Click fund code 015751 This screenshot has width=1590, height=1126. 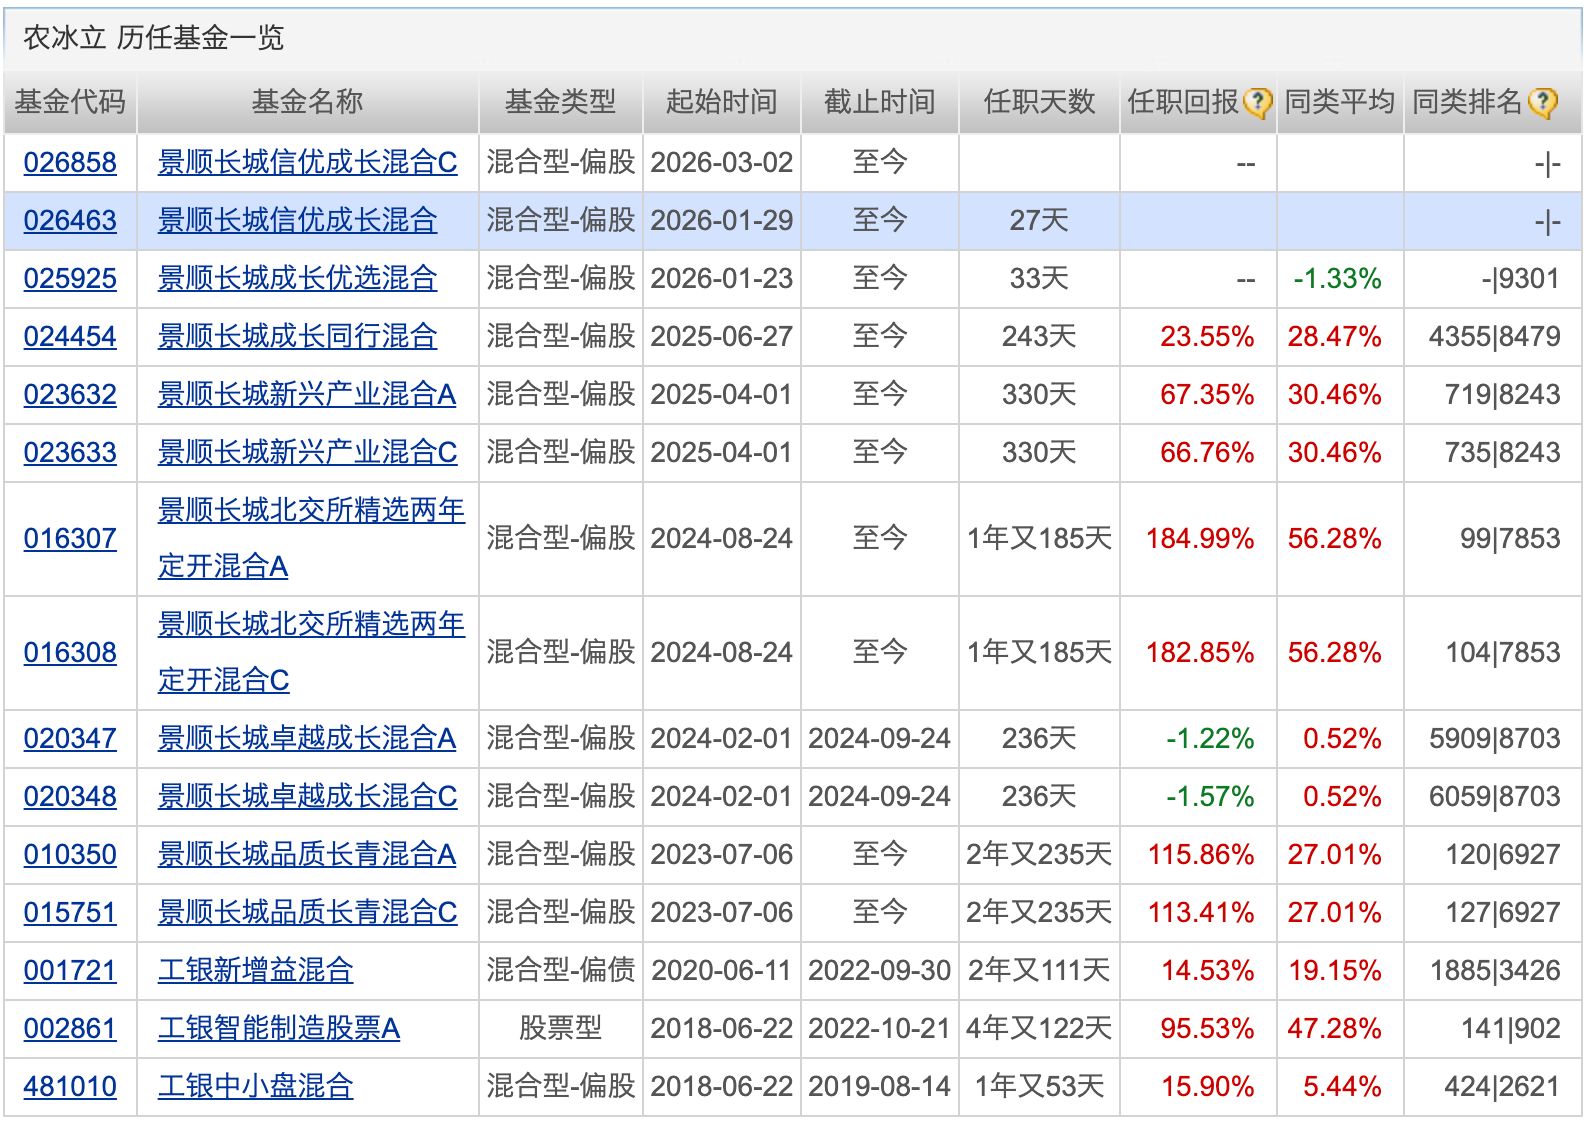(x=70, y=912)
